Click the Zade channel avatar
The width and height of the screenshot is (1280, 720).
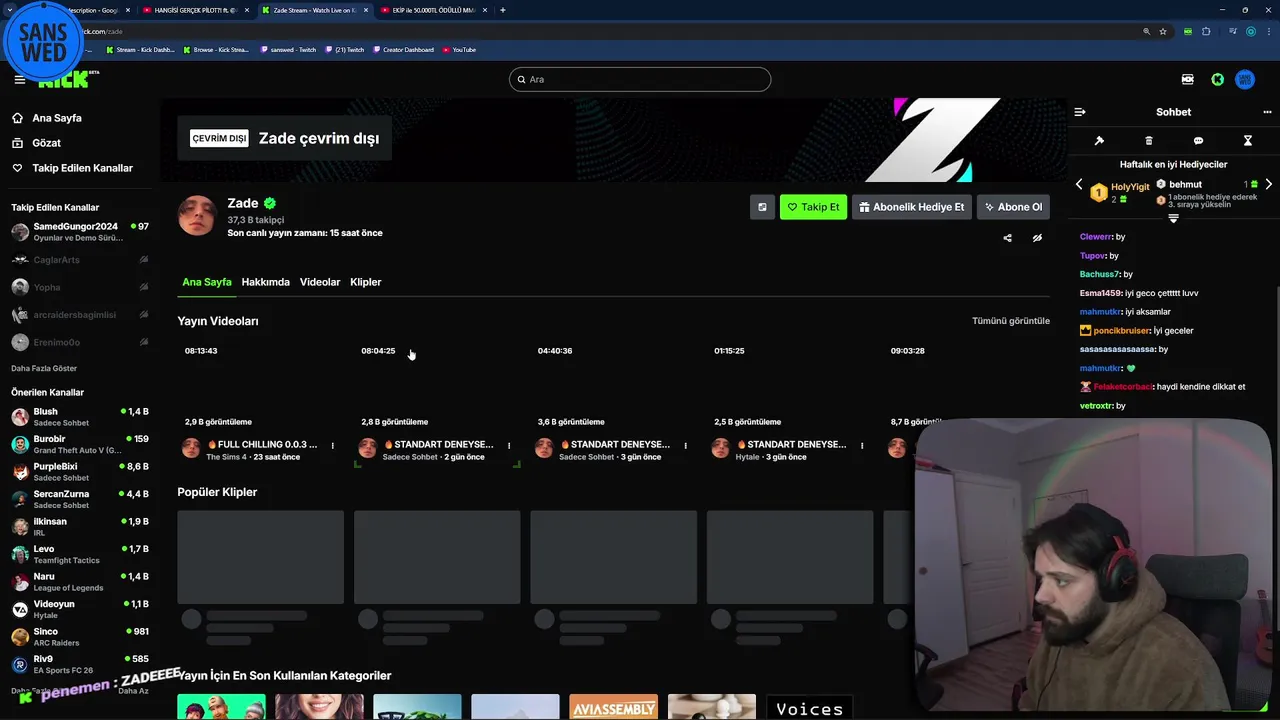click(197, 215)
